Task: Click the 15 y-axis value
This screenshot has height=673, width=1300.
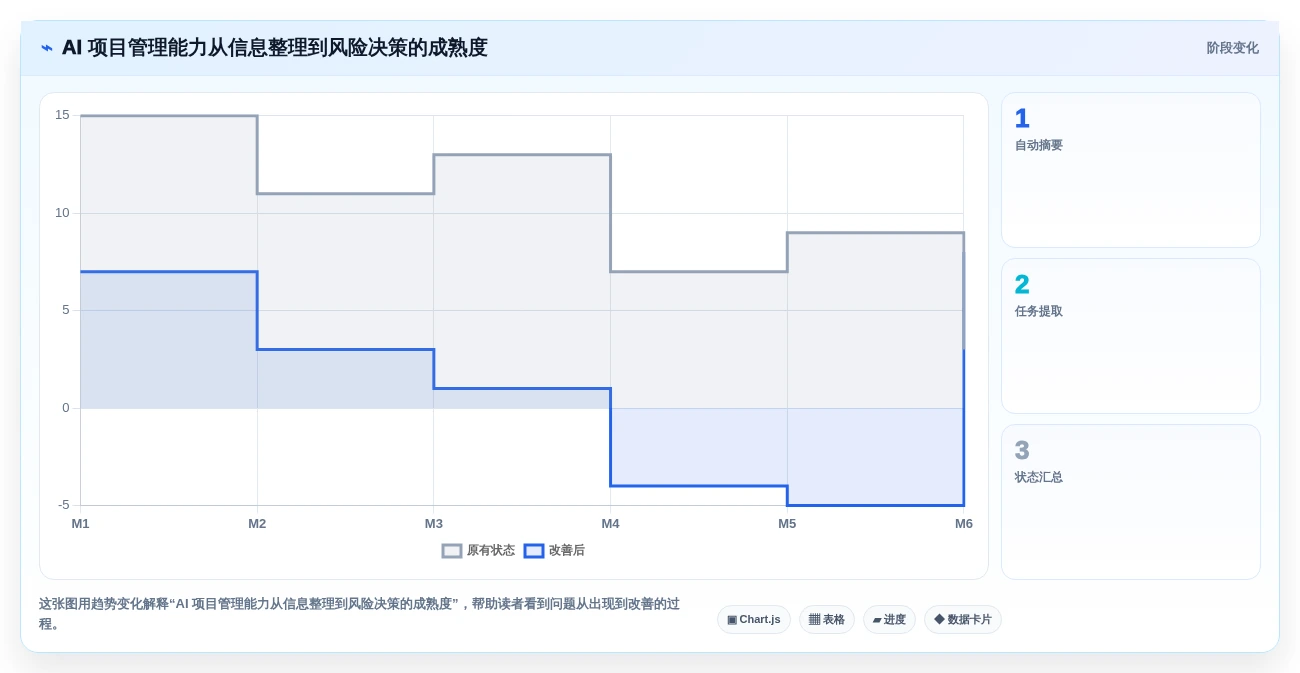Action: pos(62,115)
